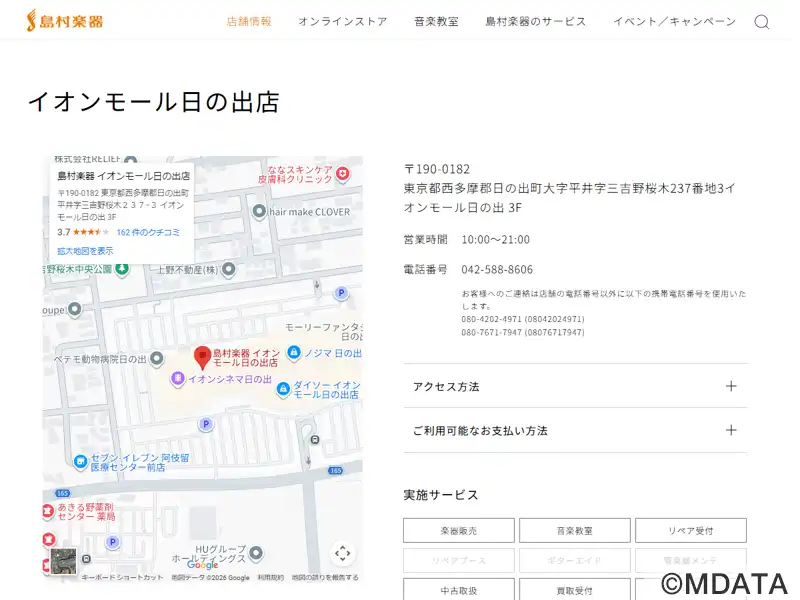This screenshot has width=800, height=600.
Task: Click the 株式会社RELIEF map marker
Action: tap(131, 160)
